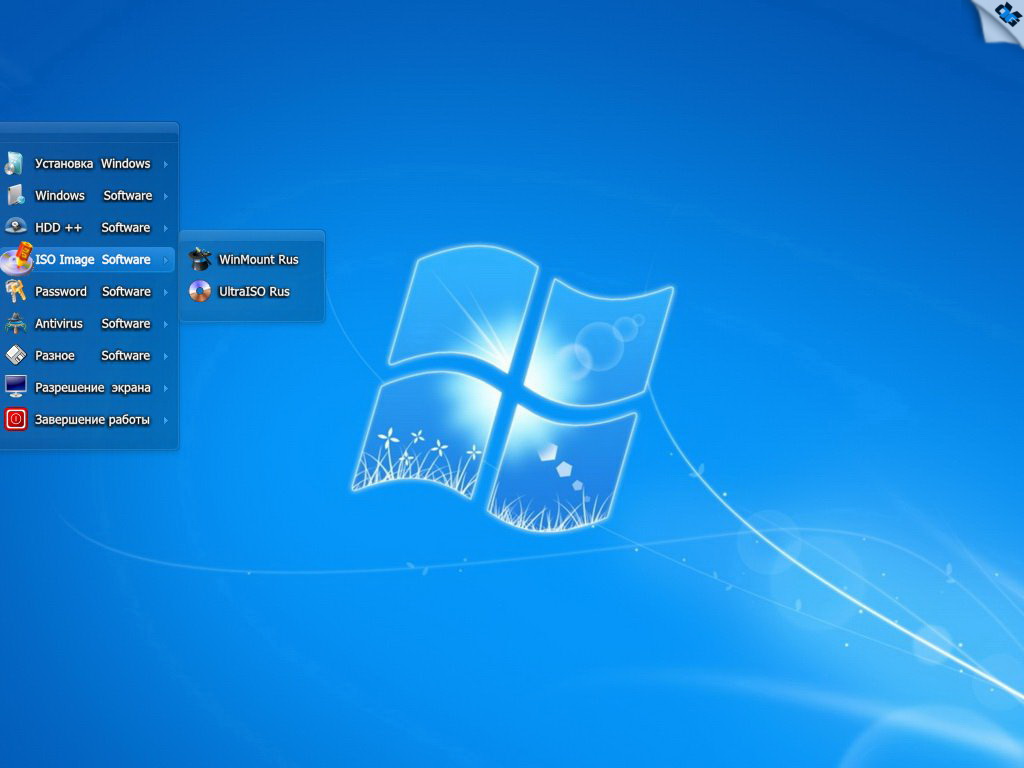Expand the Разное Software submenu arrow
This screenshot has height=768, width=1024.
pyautogui.click(x=166, y=356)
